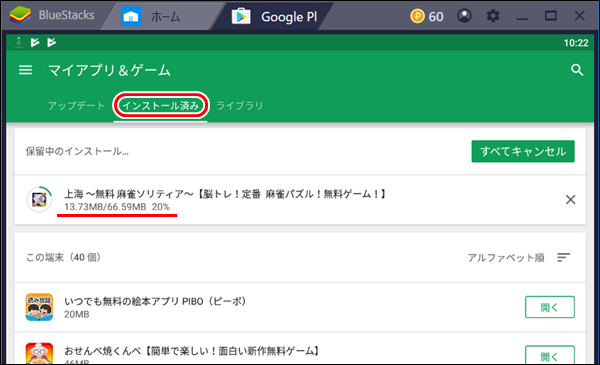
Task: Click the first Play Store notification icon
Action: pyautogui.click(x=35, y=42)
